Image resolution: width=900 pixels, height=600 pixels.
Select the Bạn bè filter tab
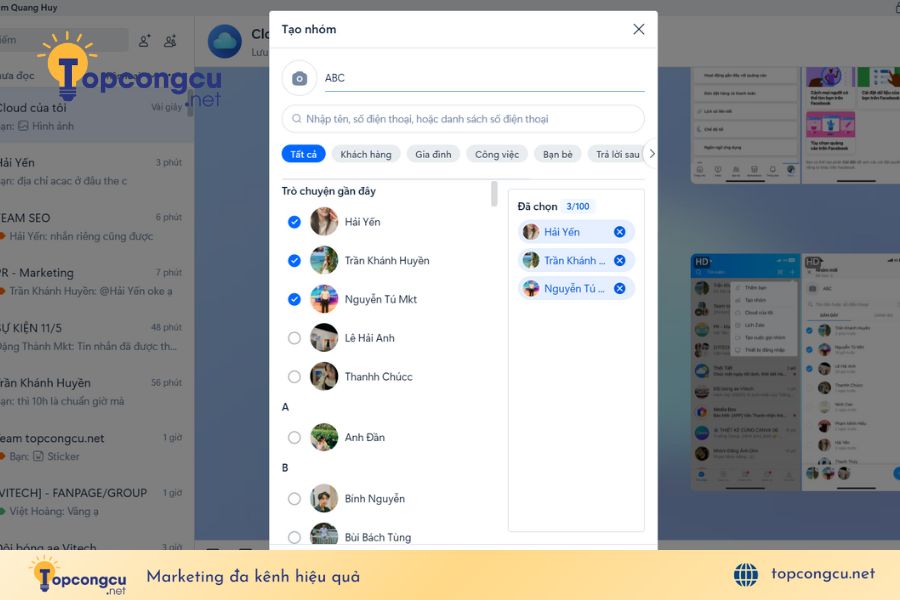point(557,154)
